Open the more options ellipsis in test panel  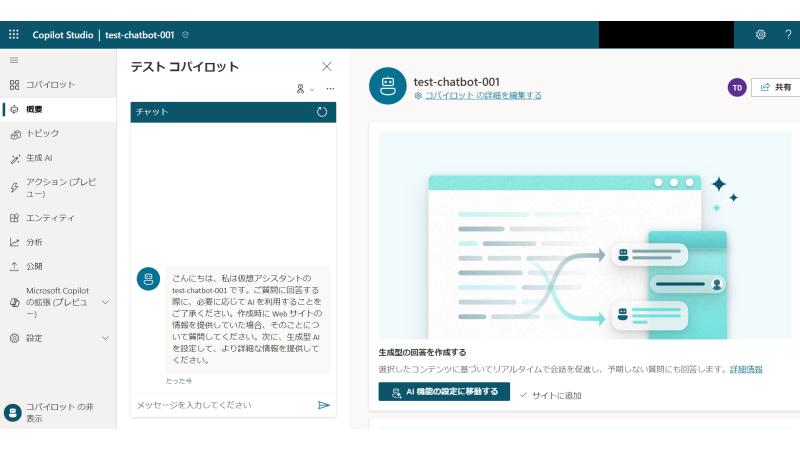330,89
